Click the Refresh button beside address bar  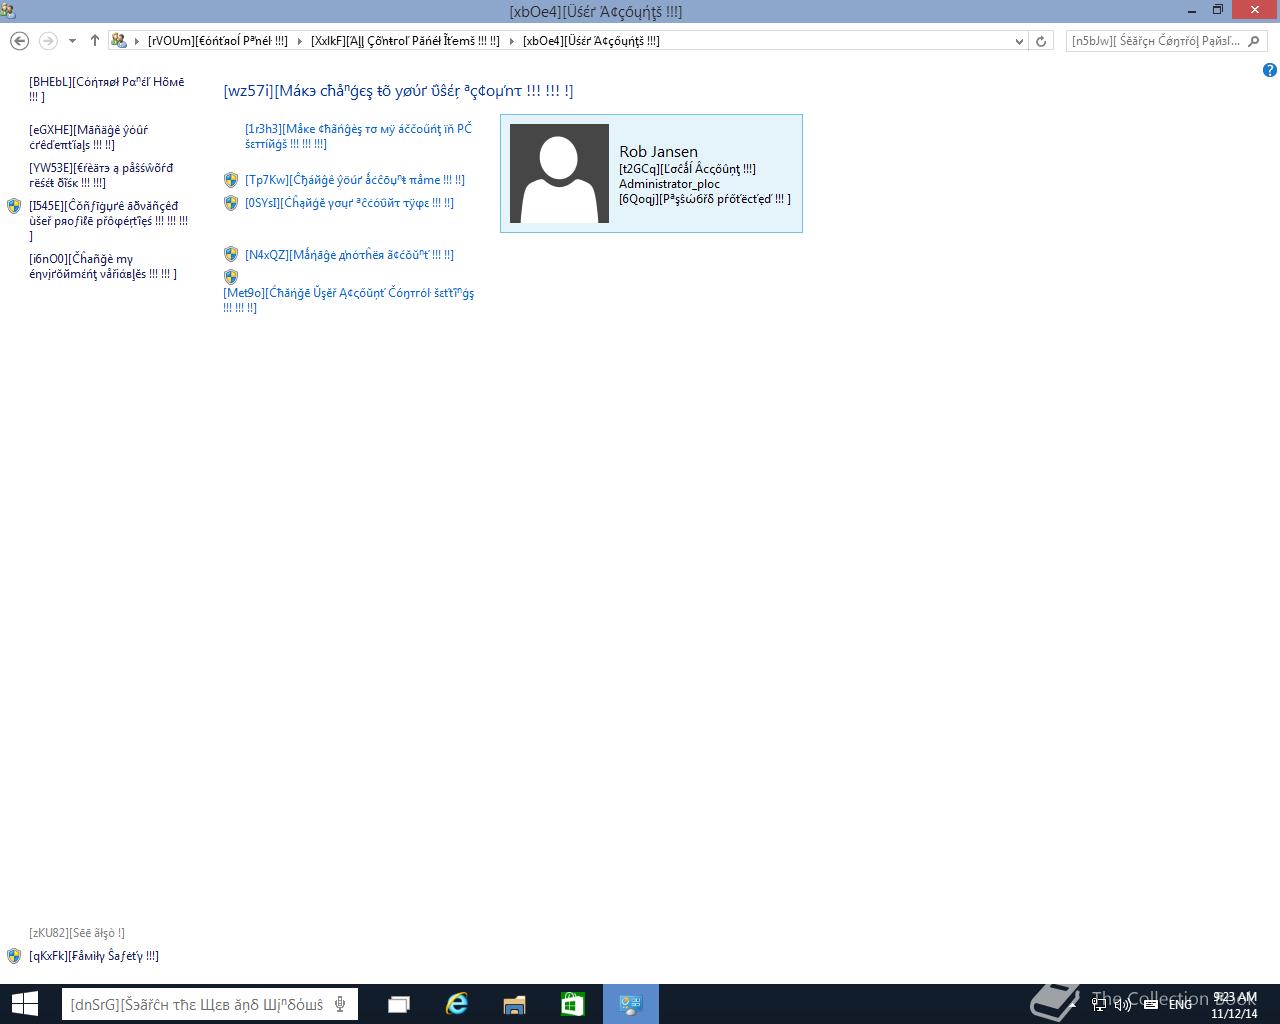pos(1041,41)
